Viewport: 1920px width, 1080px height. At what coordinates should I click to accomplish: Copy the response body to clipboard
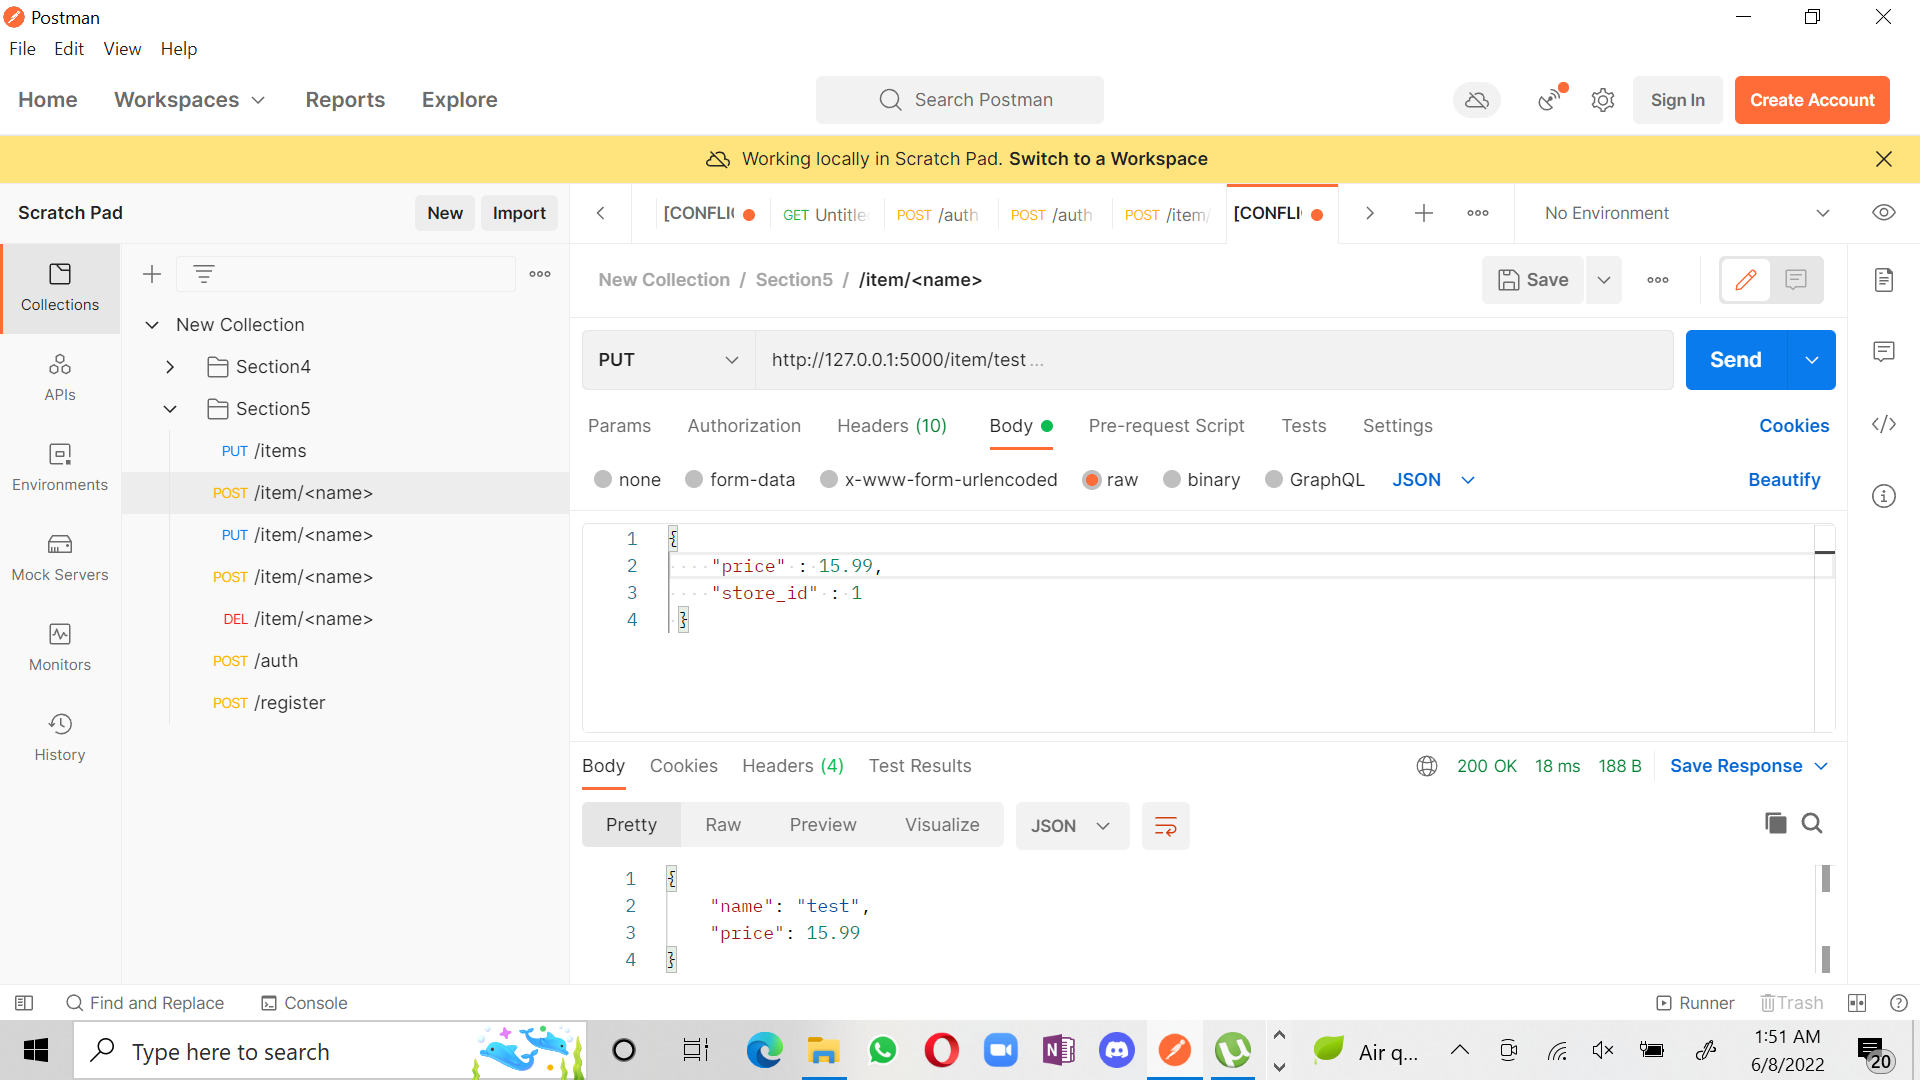(1776, 823)
